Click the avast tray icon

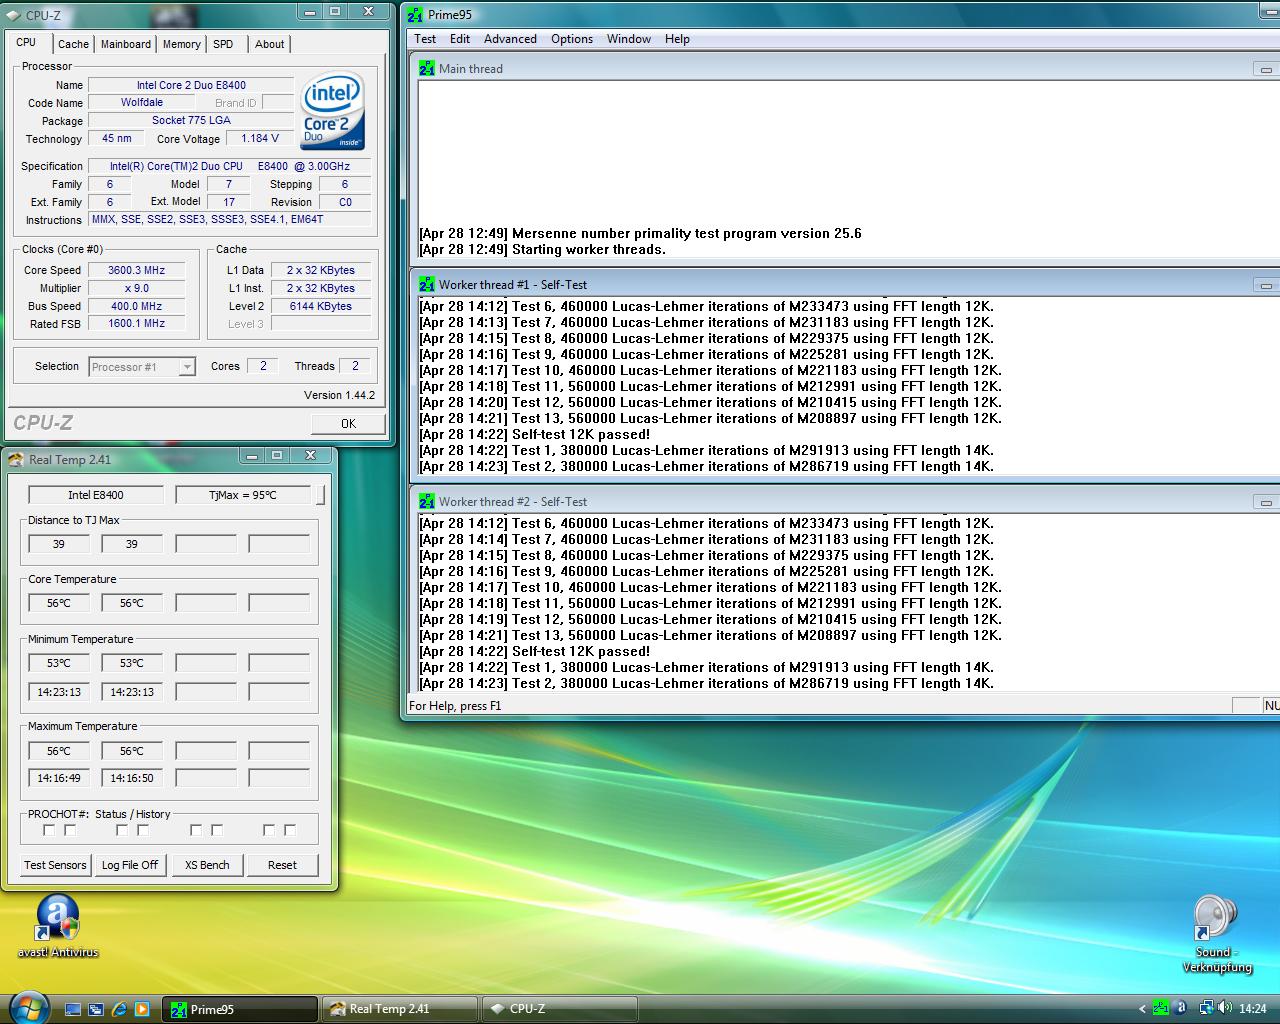tap(1181, 1008)
